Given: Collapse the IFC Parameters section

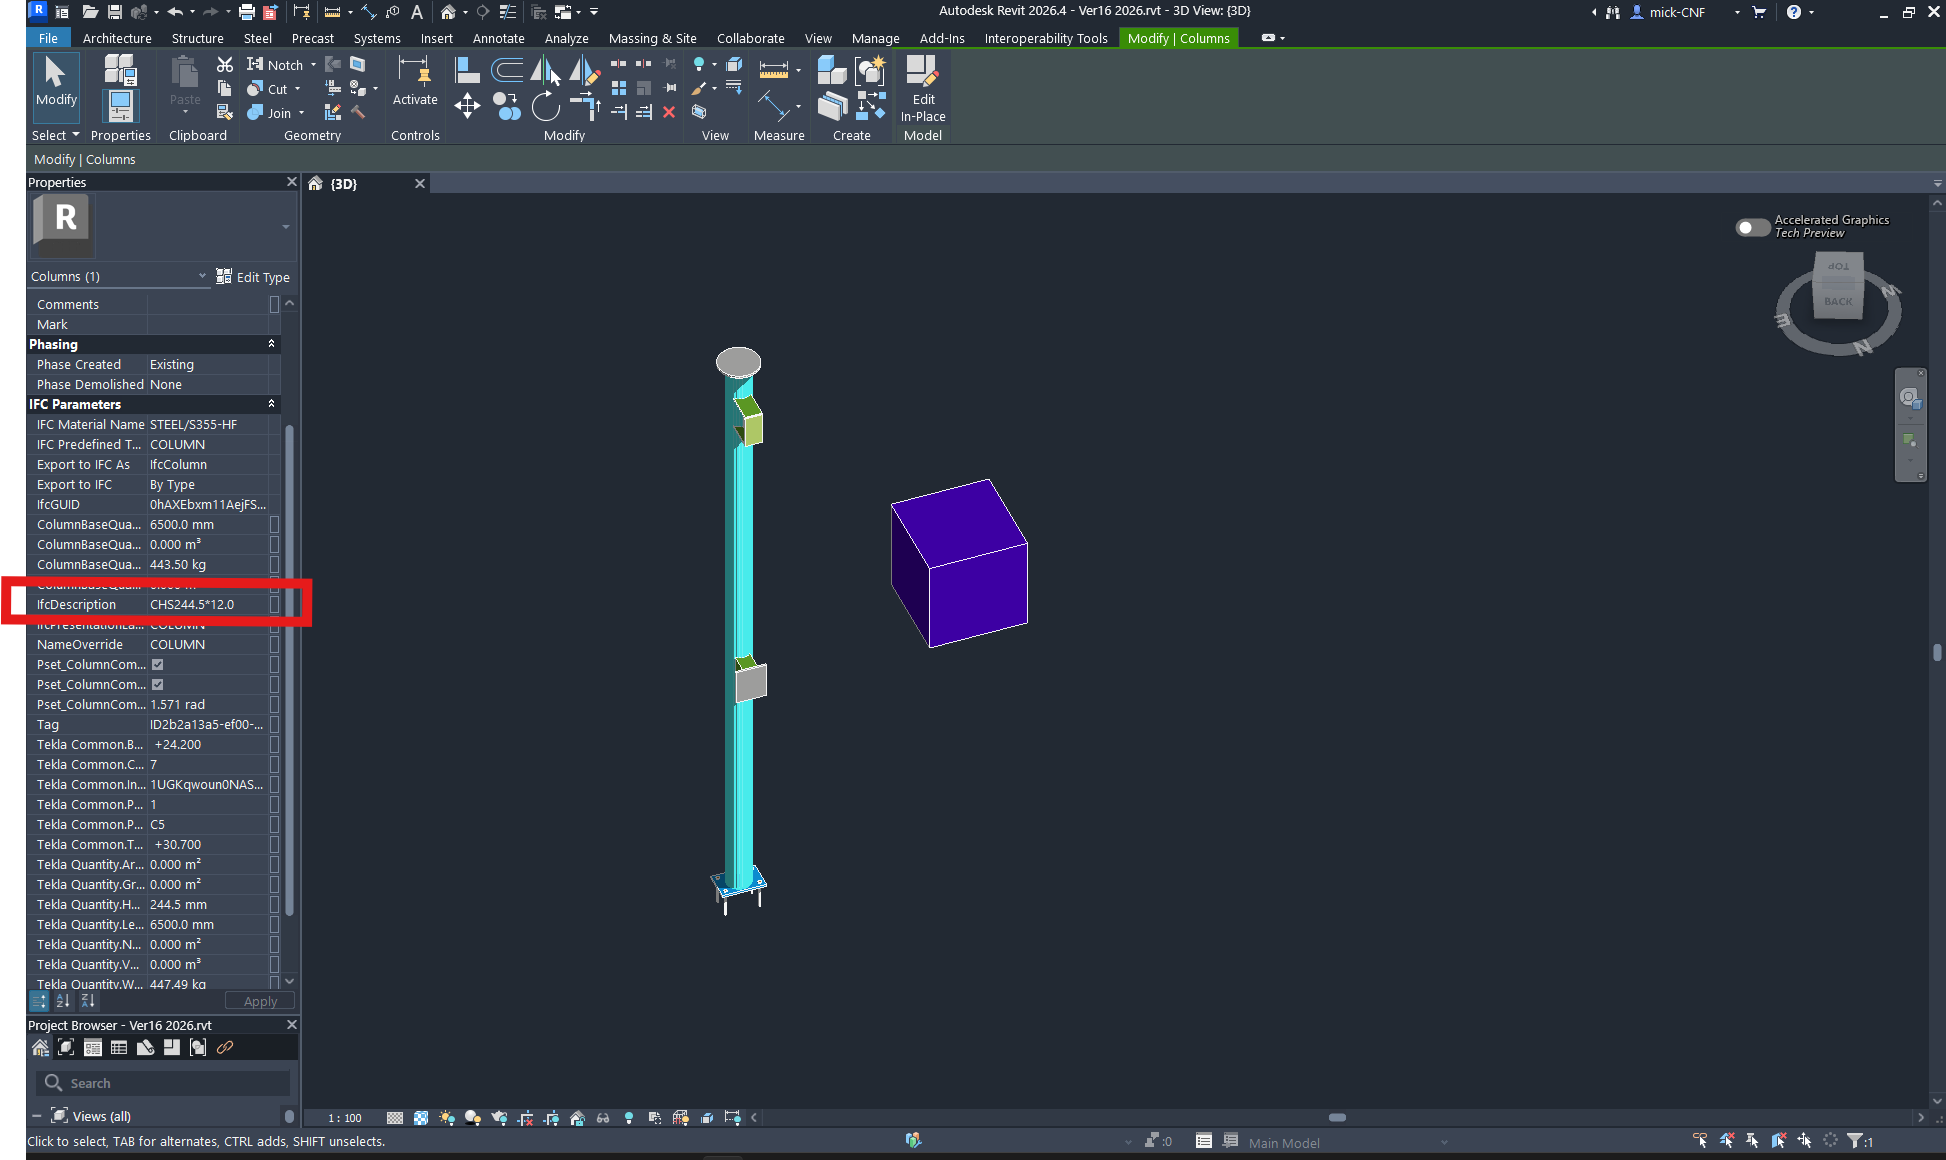Looking at the screenshot, I should coord(271,404).
